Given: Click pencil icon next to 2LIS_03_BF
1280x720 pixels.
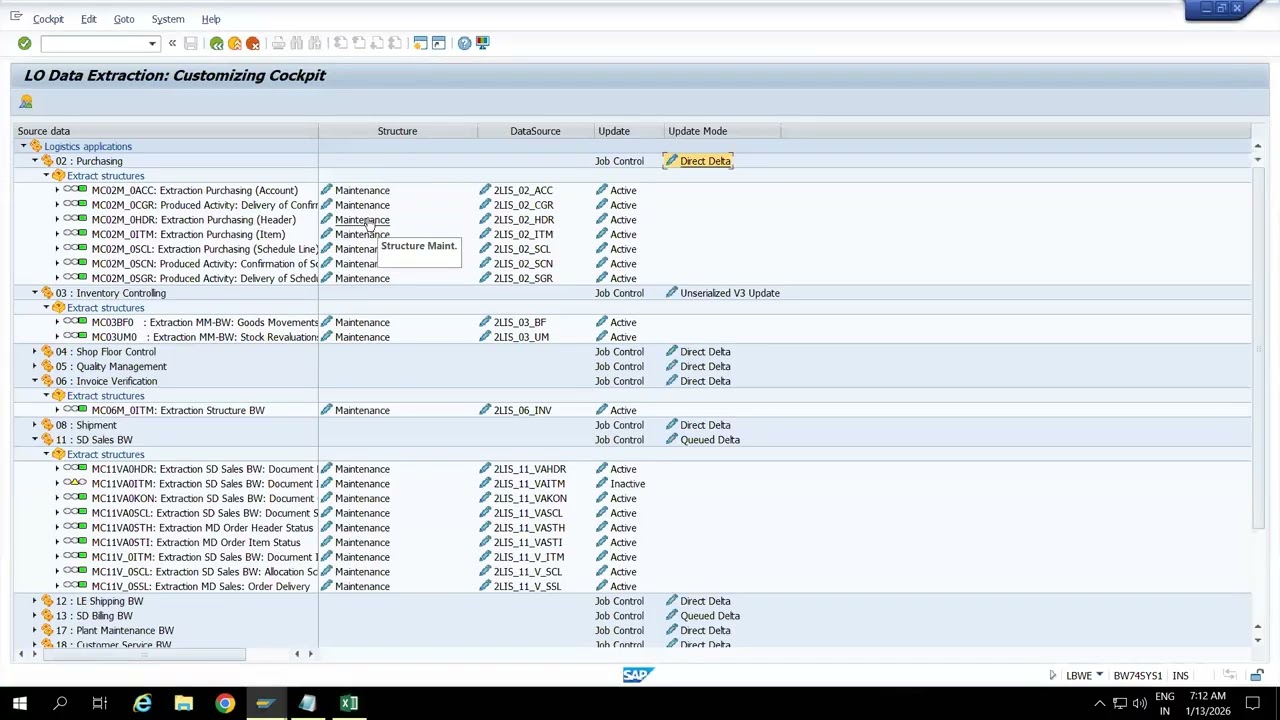Looking at the screenshot, I should click(485, 322).
